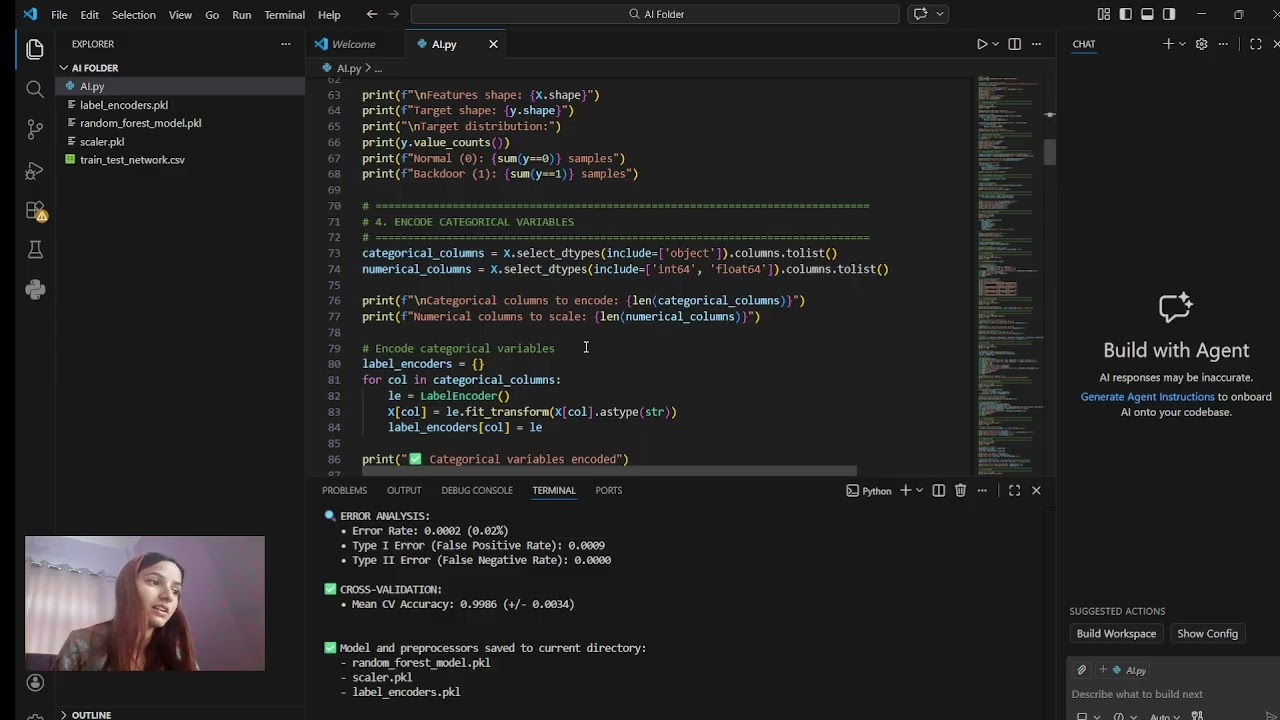
Task: Open the Testing flask view
Action: [35, 250]
